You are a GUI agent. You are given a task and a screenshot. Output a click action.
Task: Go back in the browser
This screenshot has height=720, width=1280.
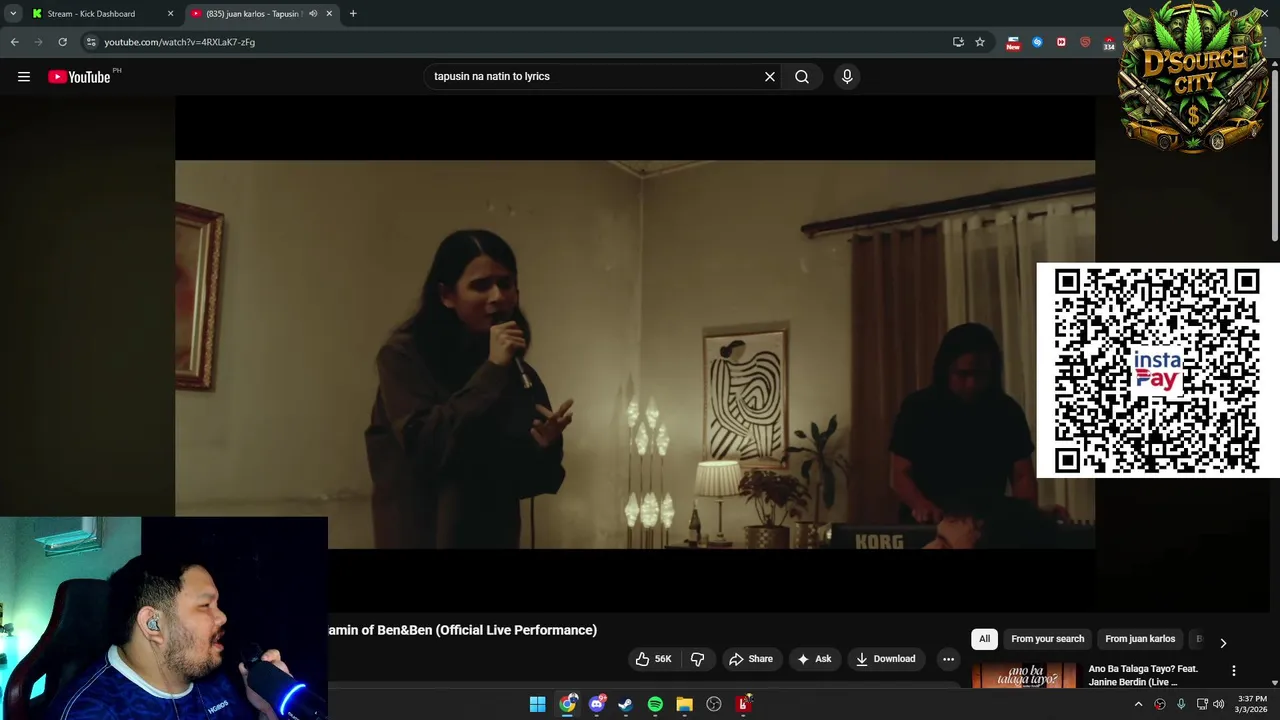pyautogui.click(x=14, y=42)
